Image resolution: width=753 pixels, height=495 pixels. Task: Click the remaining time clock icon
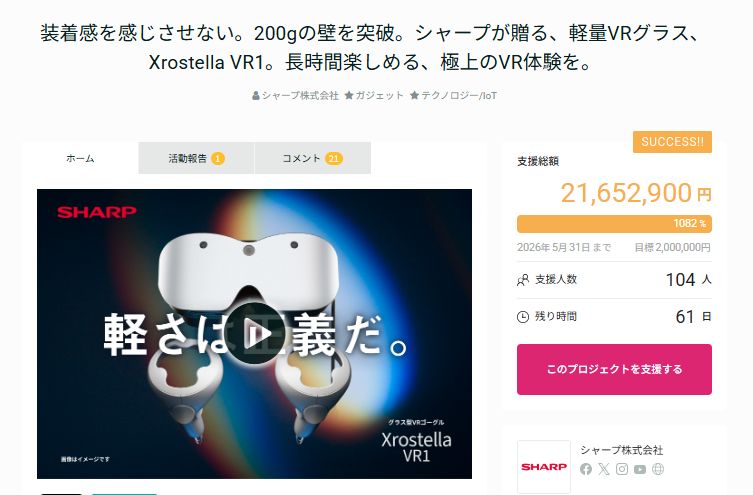pyautogui.click(x=523, y=317)
